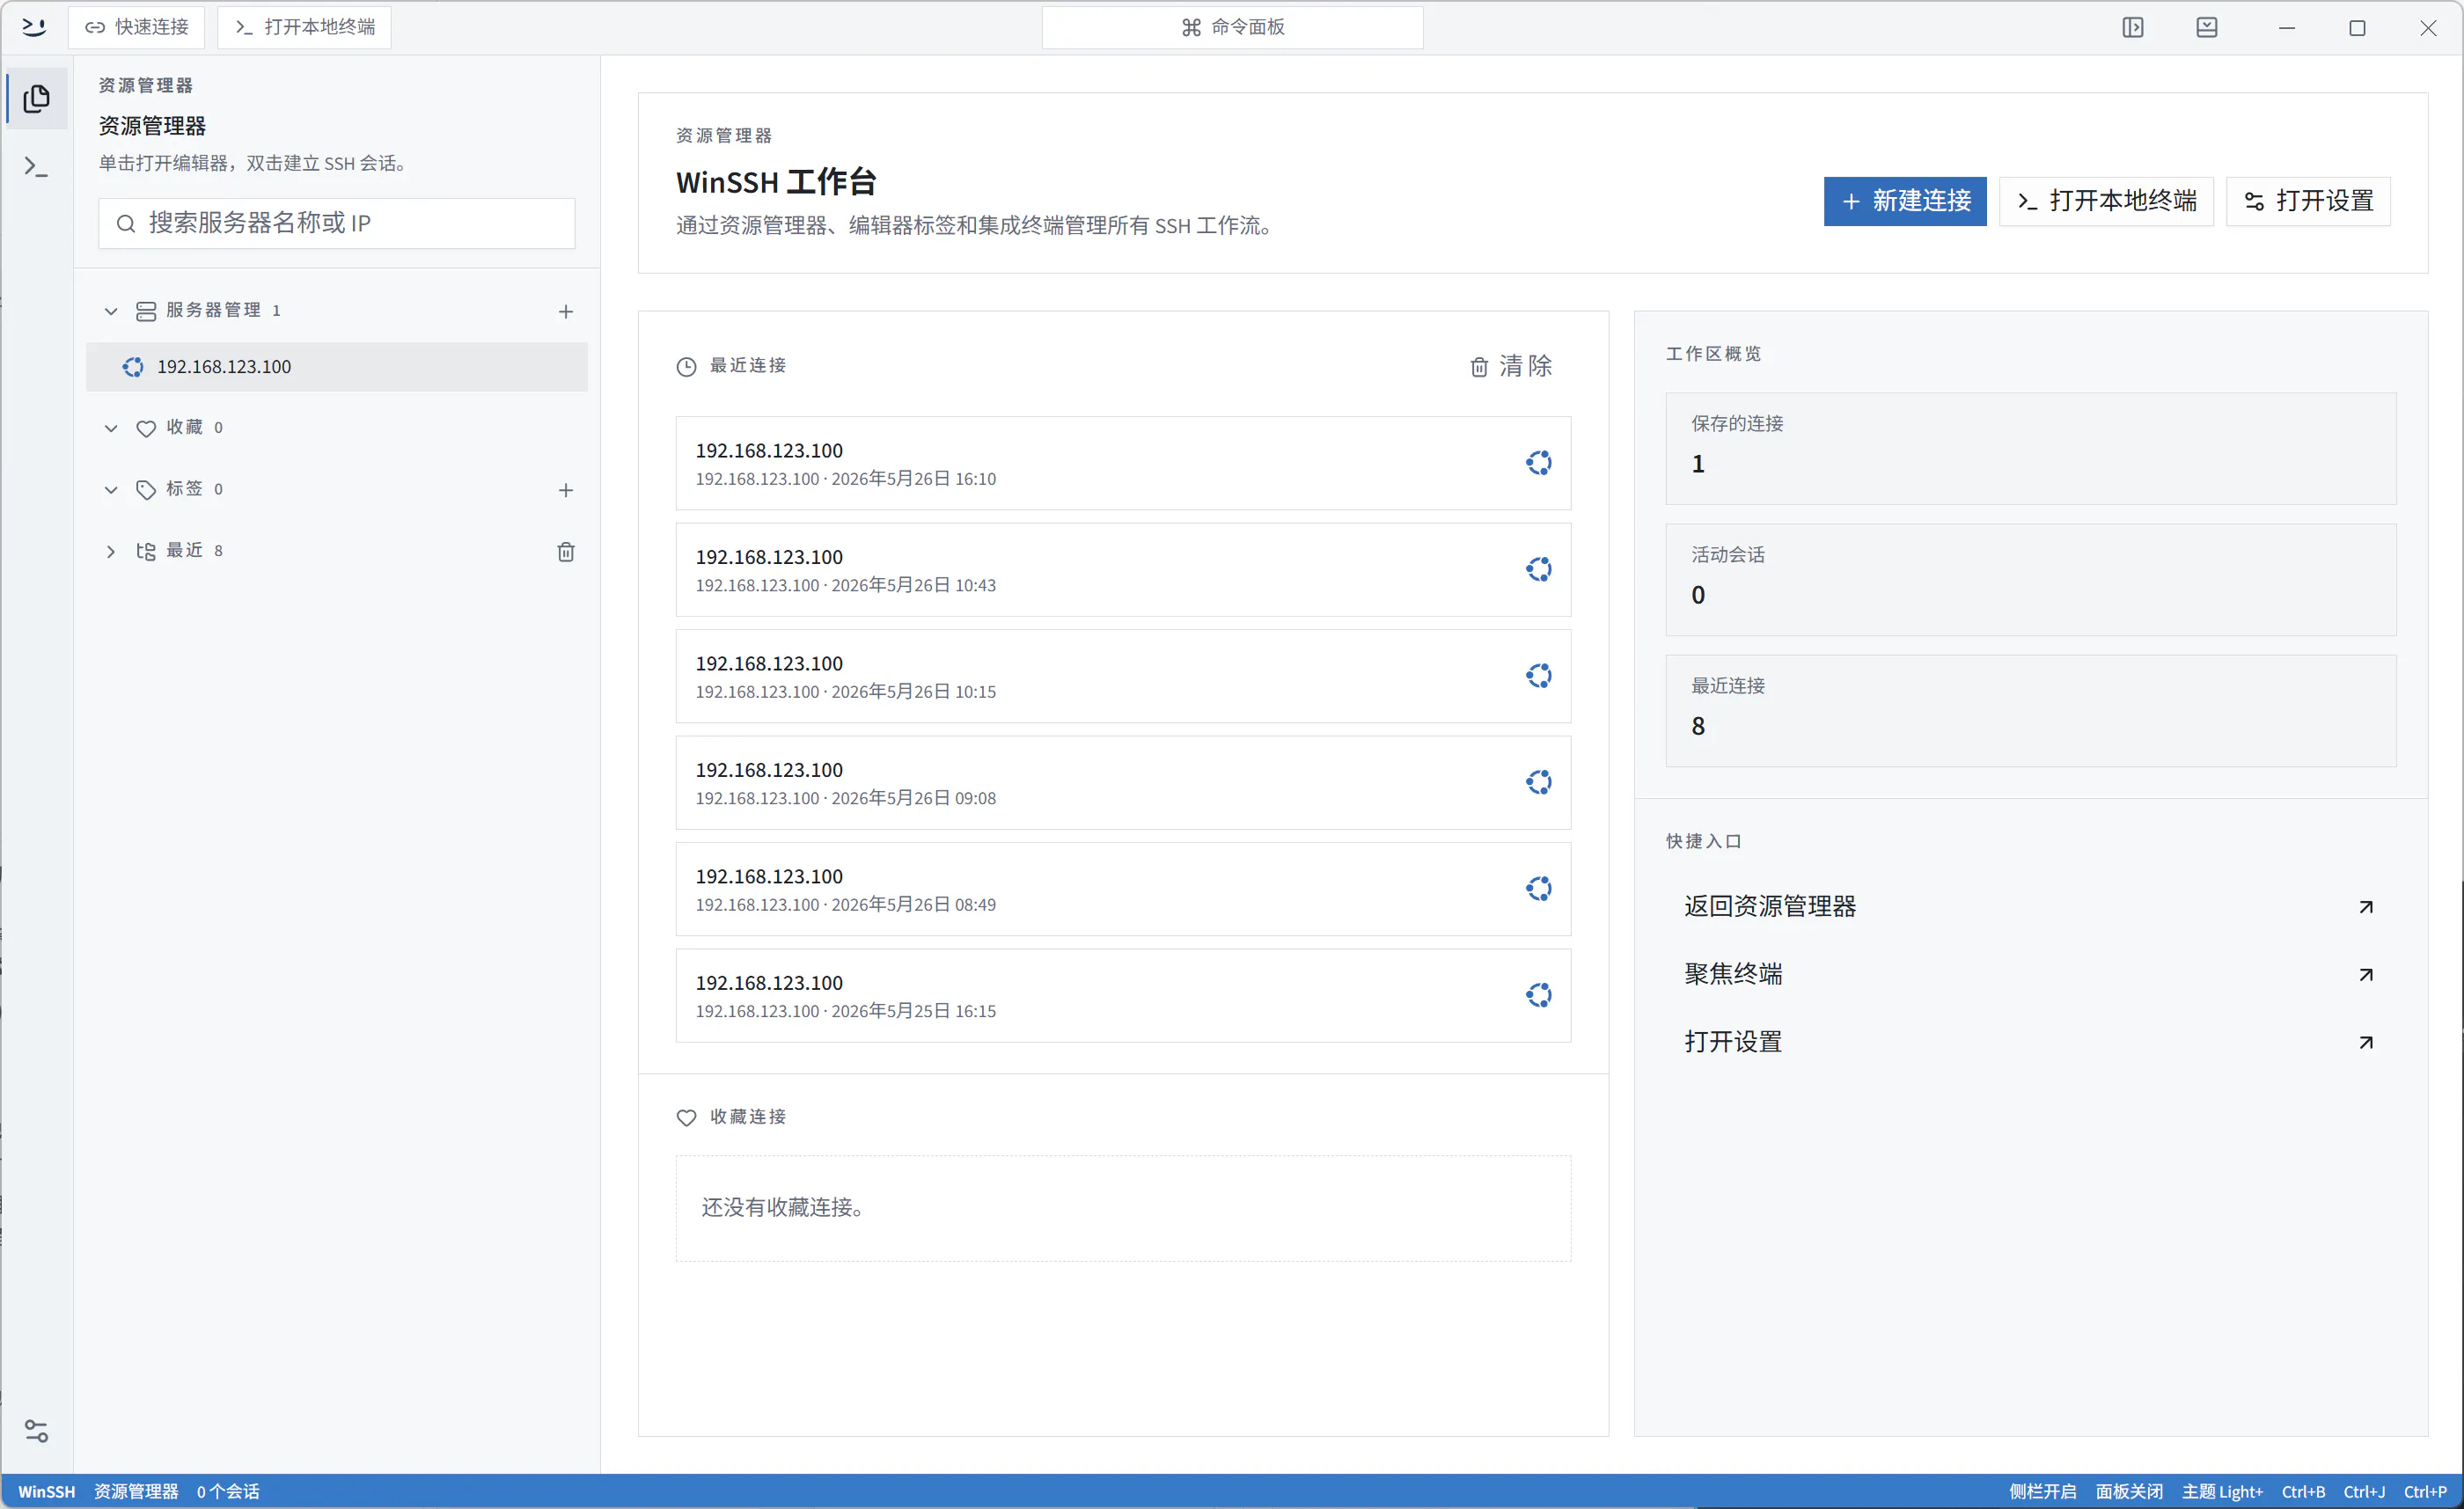The width and height of the screenshot is (2464, 1509).
Task: Open recent connection from 16:10
Action: pos(1123,463)
